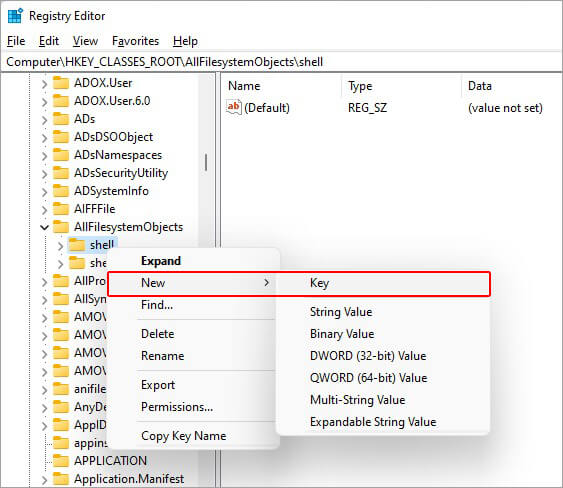Click the anifile folder icon
The height and width of the screenshot is (488, 563).
[x=61, y=389]
